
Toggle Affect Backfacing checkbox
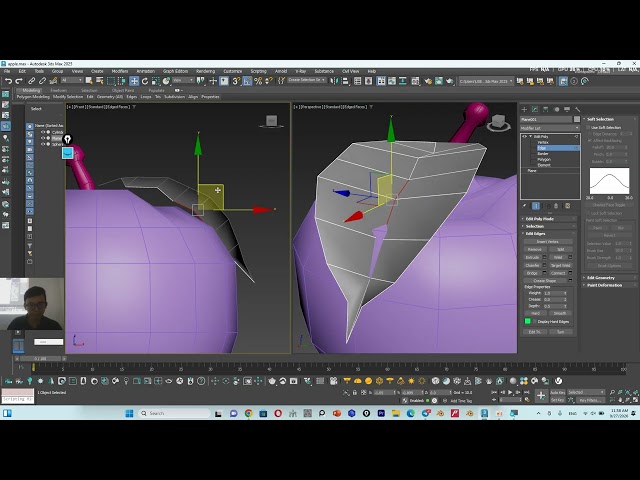590,140
